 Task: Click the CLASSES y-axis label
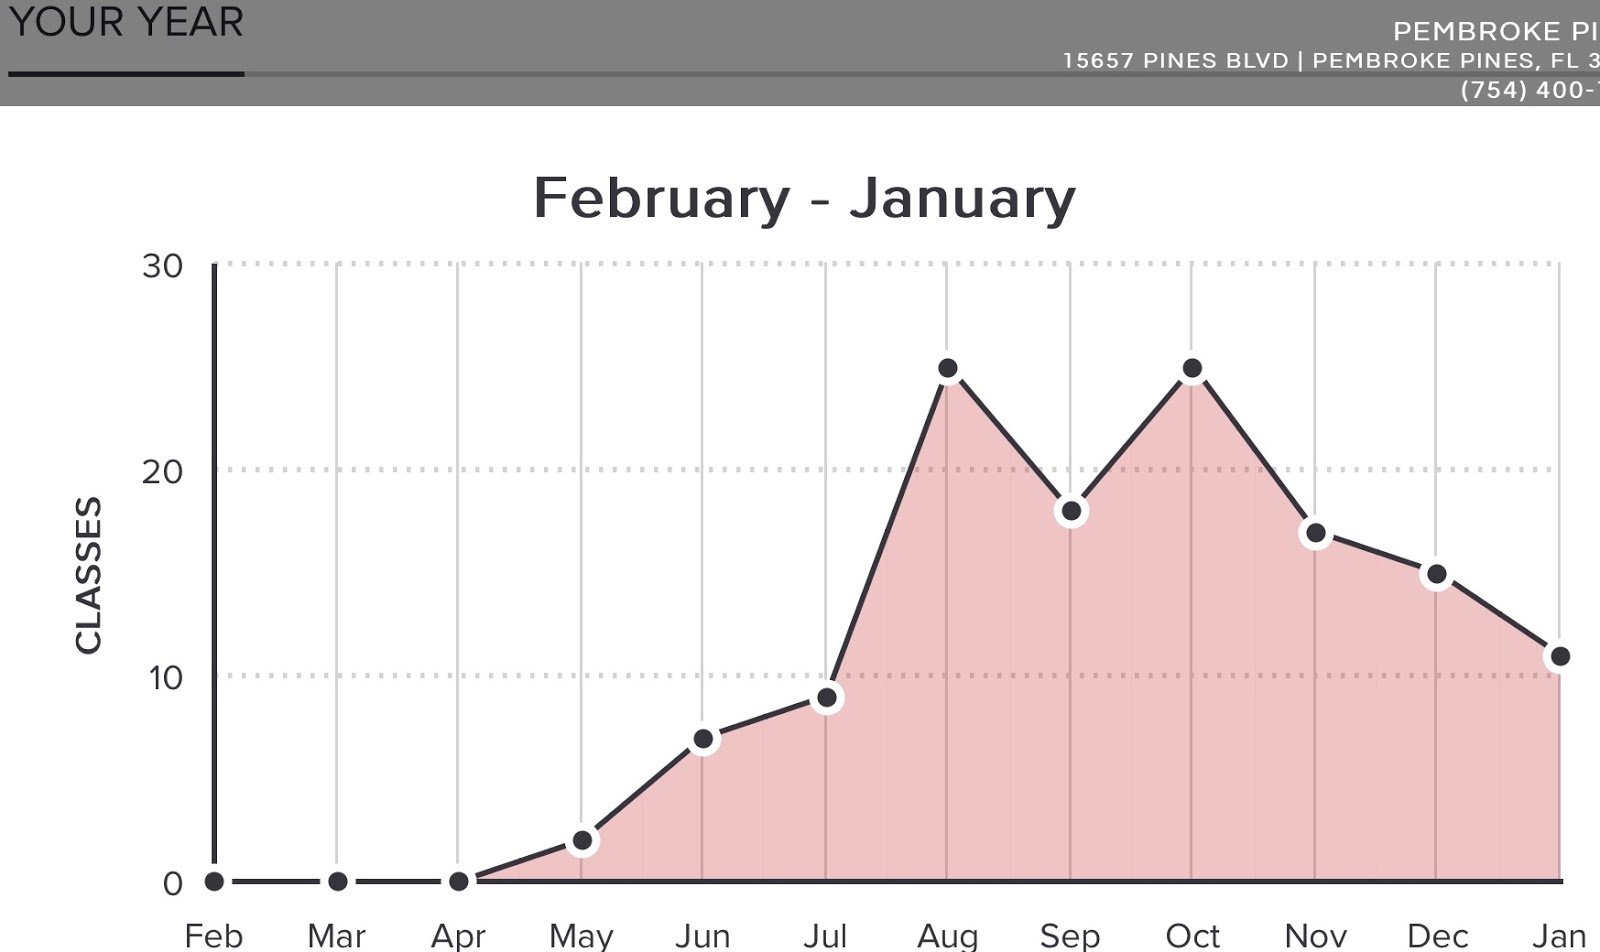click(x=89, y=575)
